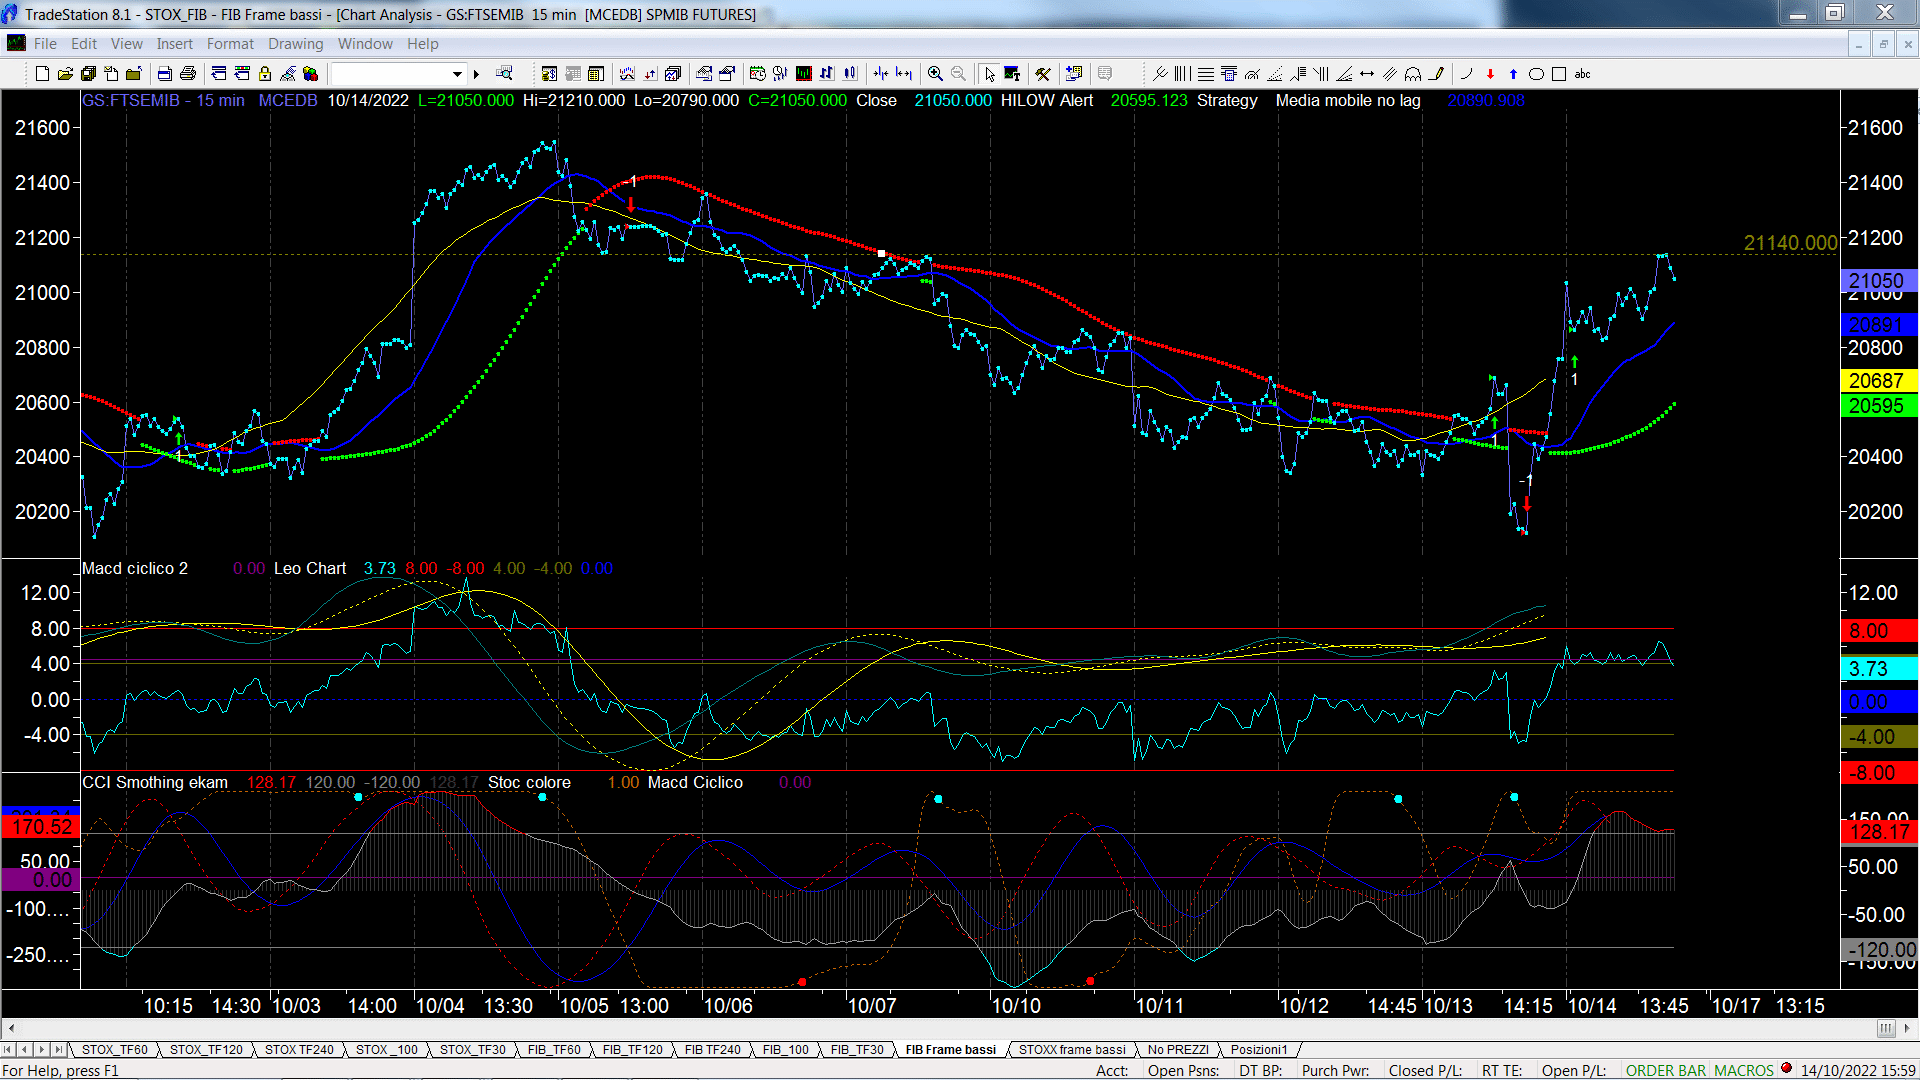1920x1080 pixels.
Task: Open the toolbar symbol combo box dropdown
Action: click(457, 74)
